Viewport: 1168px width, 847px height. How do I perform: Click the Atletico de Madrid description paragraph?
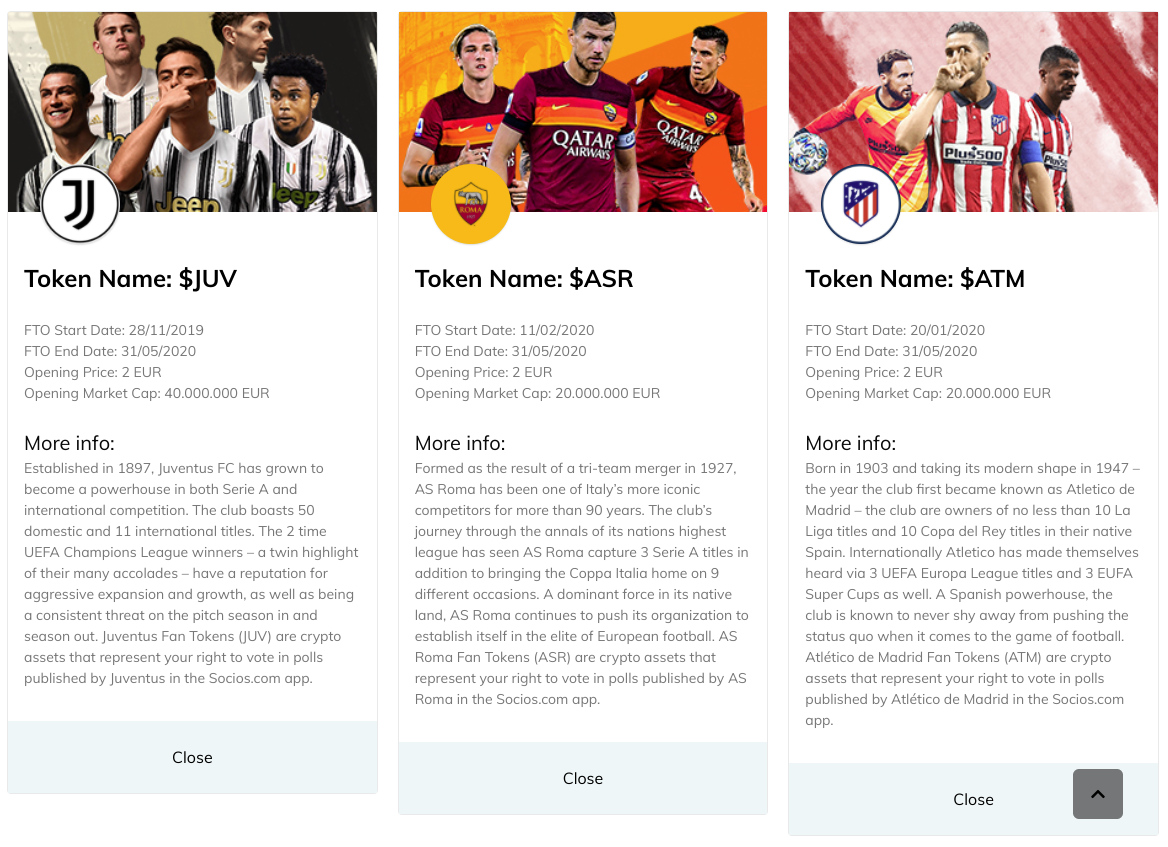coord(972,594)
